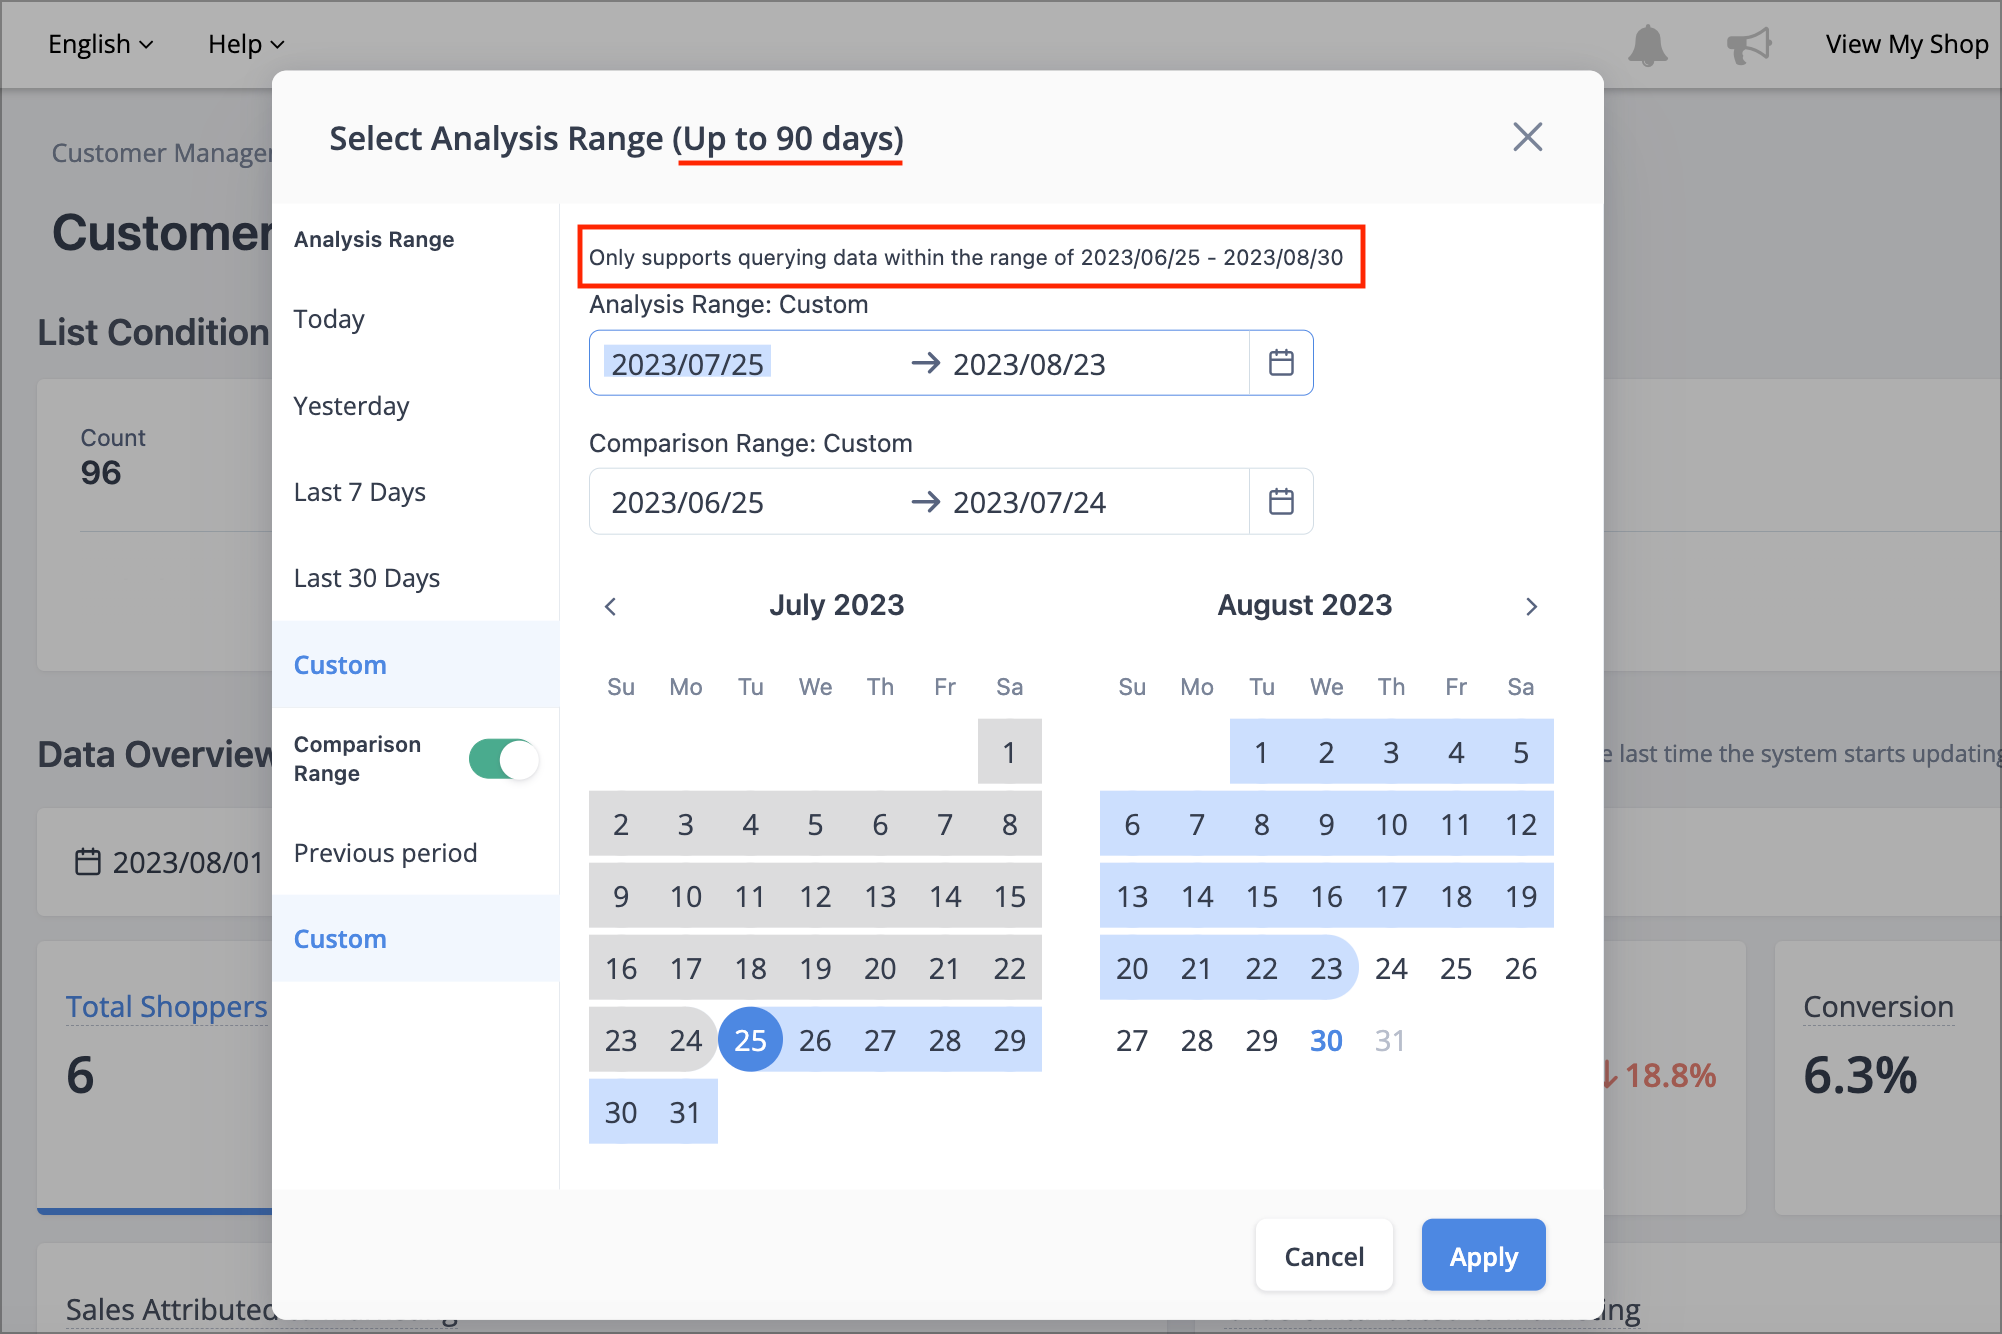Select August 1 in the calendar
The width and height of the screenshot is (2002, 1334).
click(1262, 752)
